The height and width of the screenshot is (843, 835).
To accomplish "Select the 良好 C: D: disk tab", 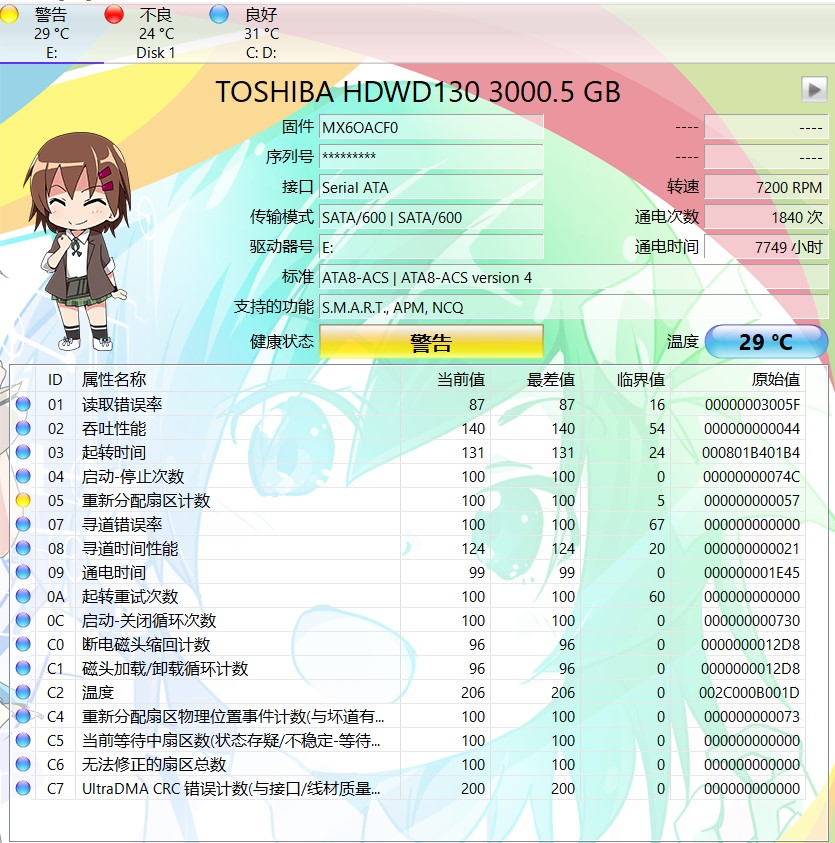I will pyautogui.click(x=261, y=32).
